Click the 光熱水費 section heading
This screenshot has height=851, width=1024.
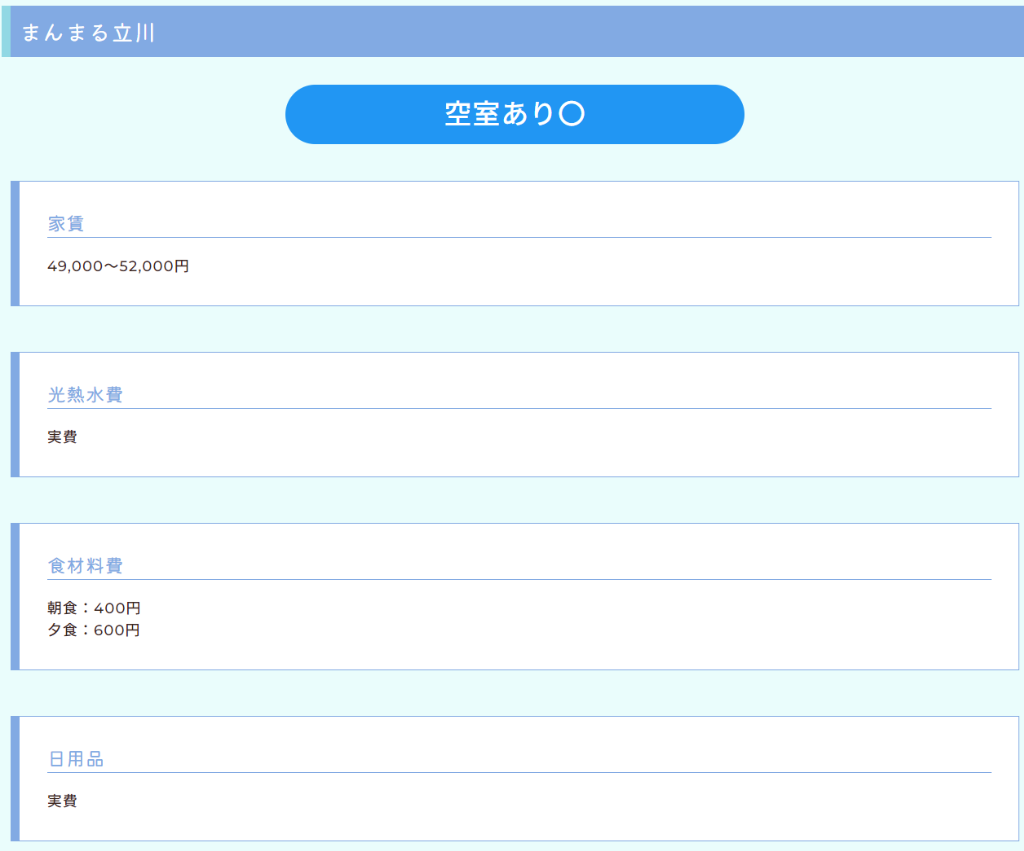[x=85, y=395]
